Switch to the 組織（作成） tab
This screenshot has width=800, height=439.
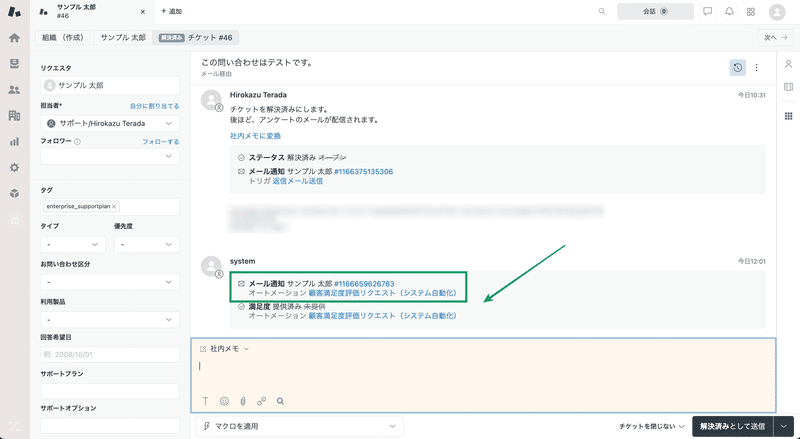(63, 38)
